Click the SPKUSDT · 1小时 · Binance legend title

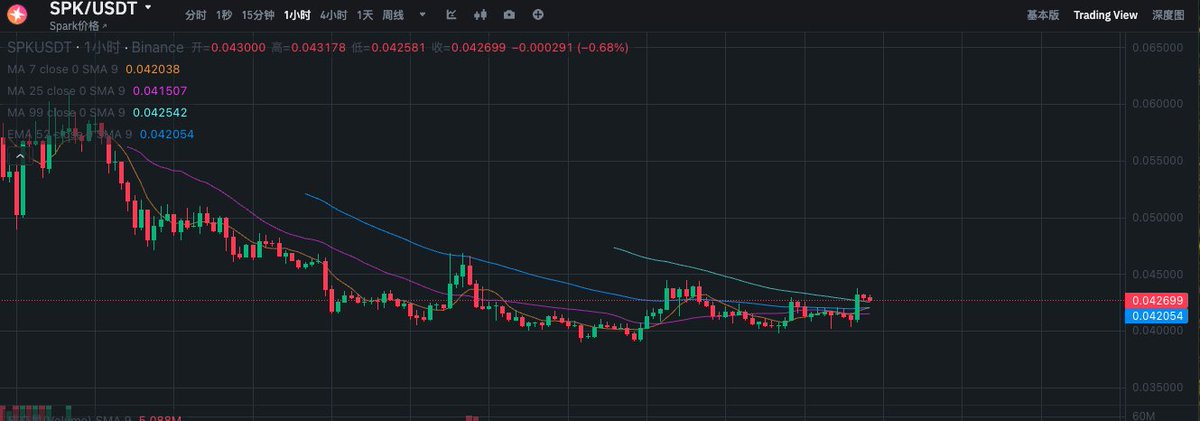[x=96, y=47]
